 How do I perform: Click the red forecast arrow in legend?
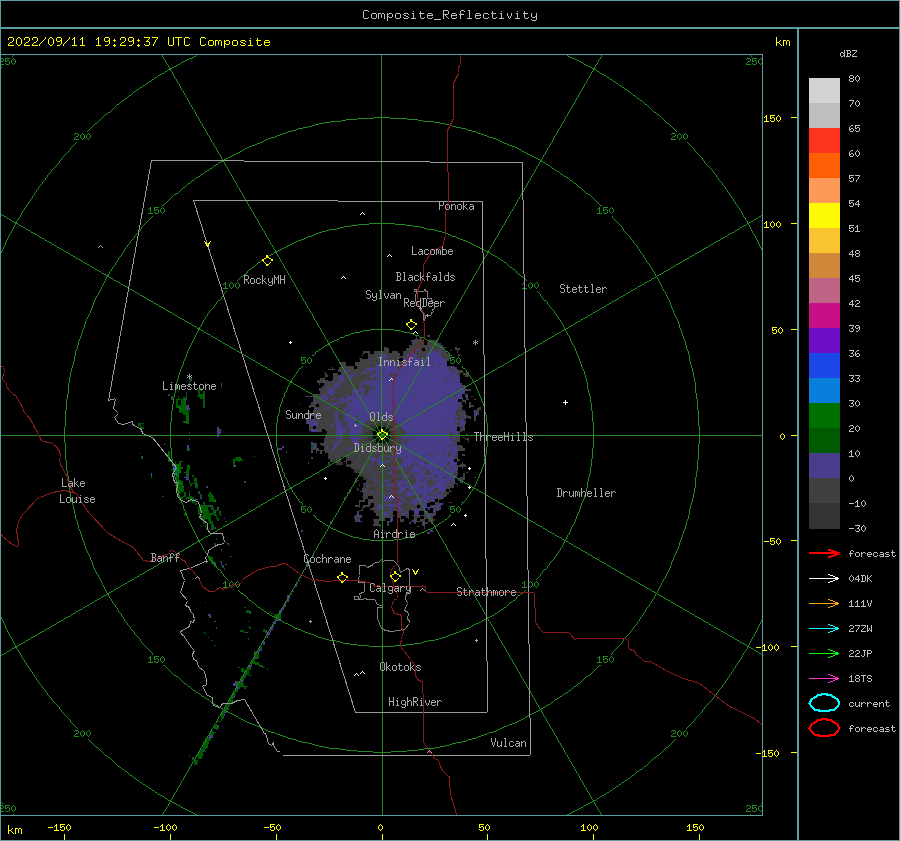[824, 553]
